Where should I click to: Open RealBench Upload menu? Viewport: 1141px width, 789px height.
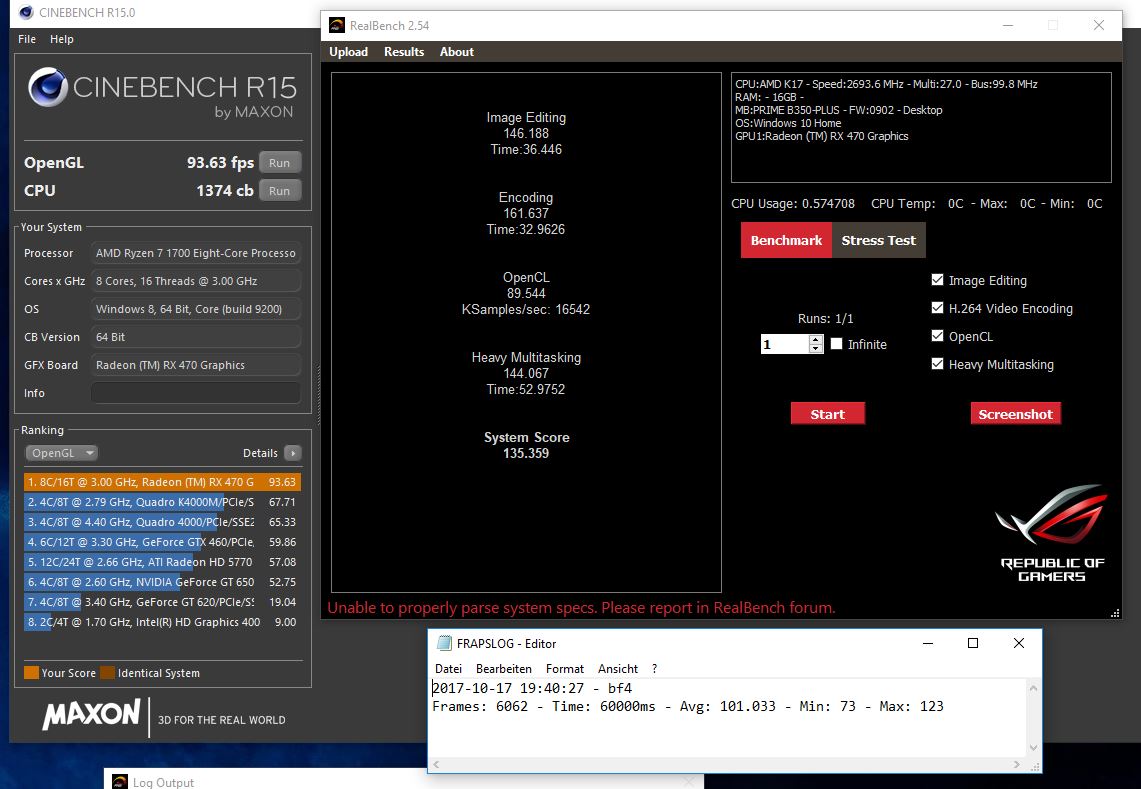click(x=349, y=52)
